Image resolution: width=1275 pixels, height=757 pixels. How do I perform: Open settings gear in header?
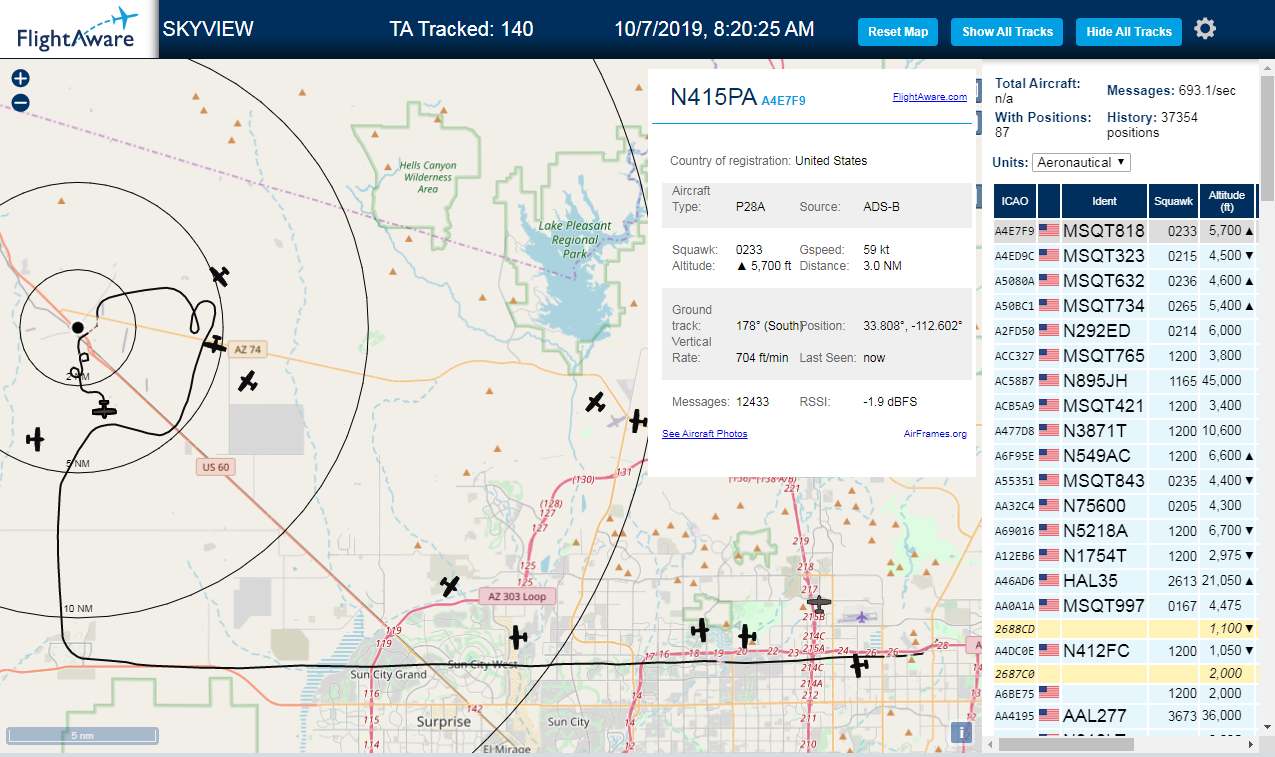pos(1205,29)
